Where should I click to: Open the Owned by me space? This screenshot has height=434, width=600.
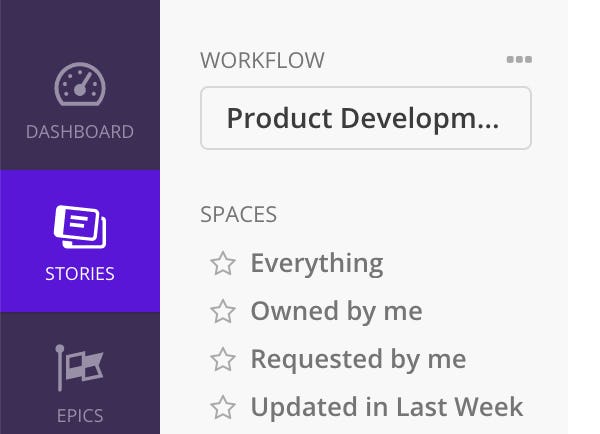click(x=336, y=311)
